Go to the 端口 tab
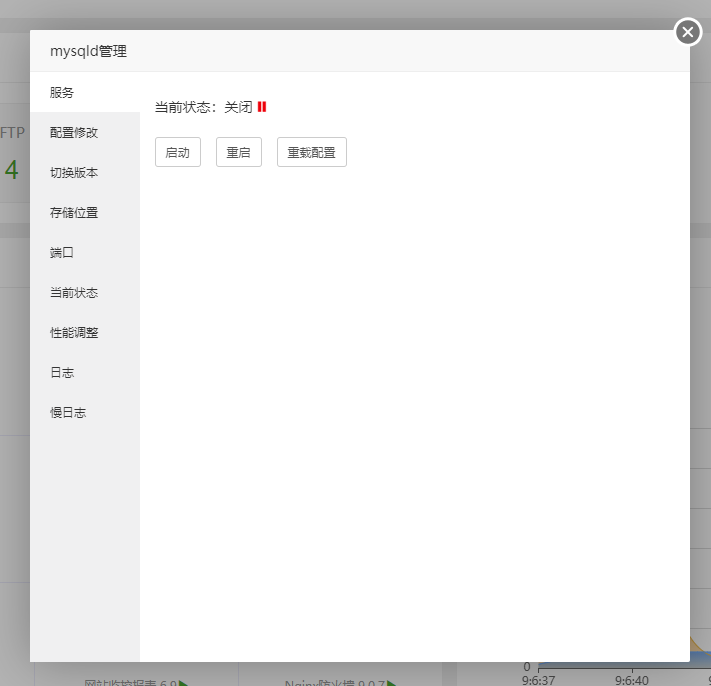Screen dimensions: 711x686 pos(85,253)
